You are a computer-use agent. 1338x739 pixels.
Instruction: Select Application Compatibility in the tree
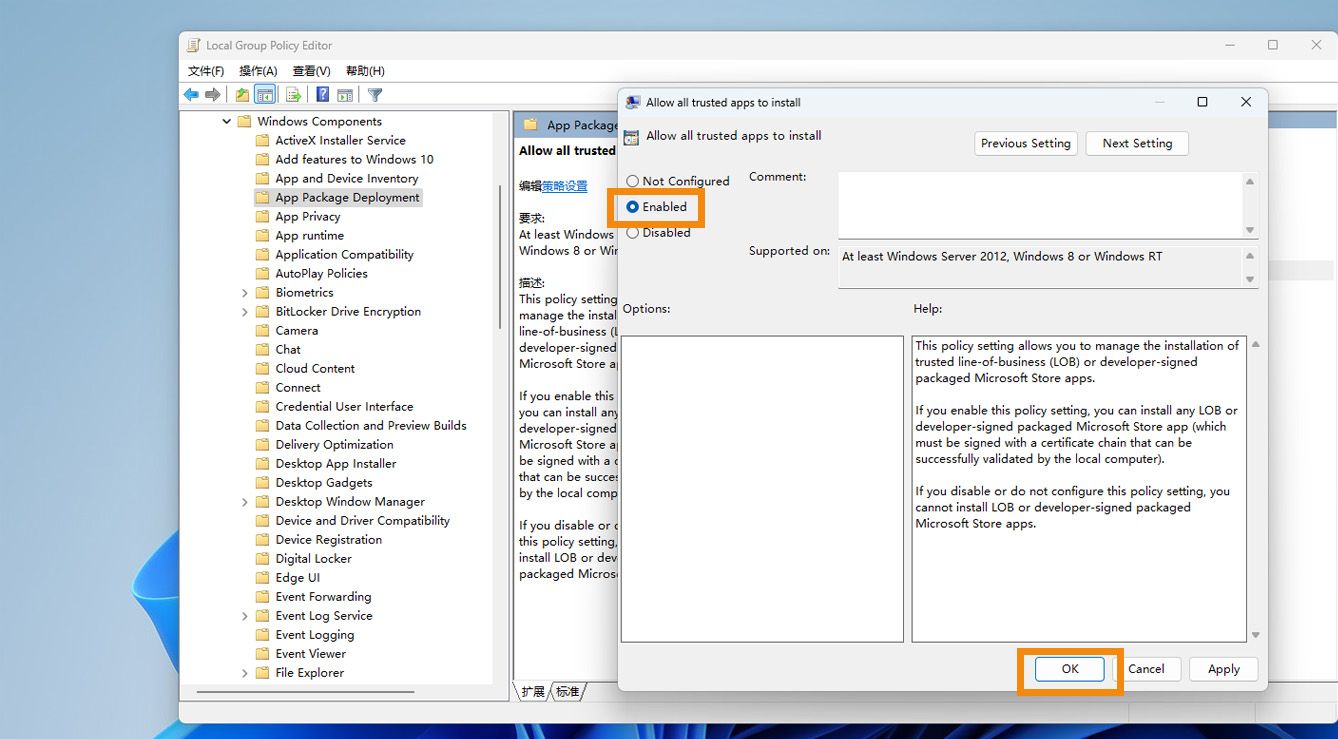point(344,254)
